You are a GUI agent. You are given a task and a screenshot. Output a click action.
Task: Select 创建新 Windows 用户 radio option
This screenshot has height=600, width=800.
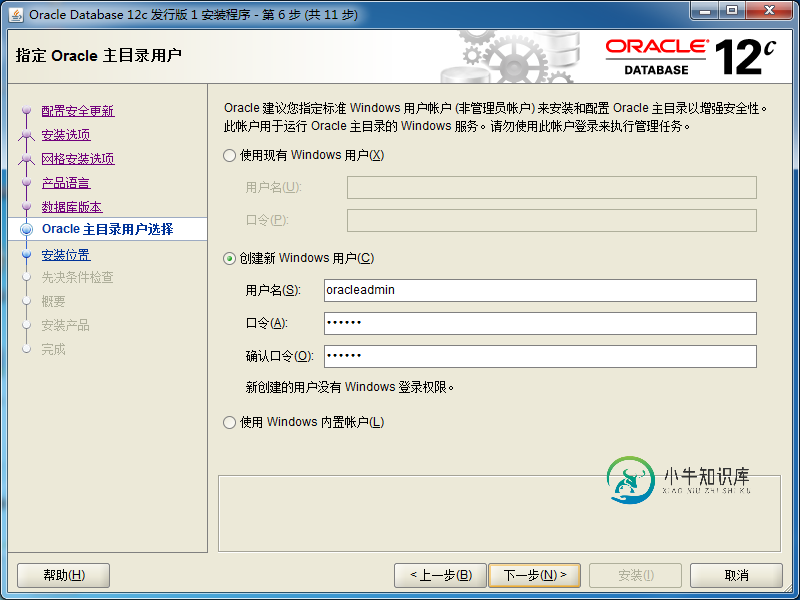(x=230, y=259)
